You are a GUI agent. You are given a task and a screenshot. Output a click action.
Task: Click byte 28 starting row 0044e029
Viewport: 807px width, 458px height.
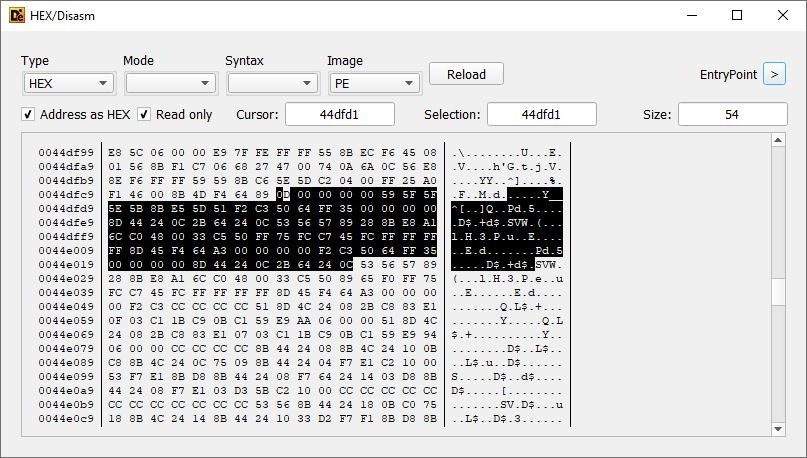click(115, 278)
